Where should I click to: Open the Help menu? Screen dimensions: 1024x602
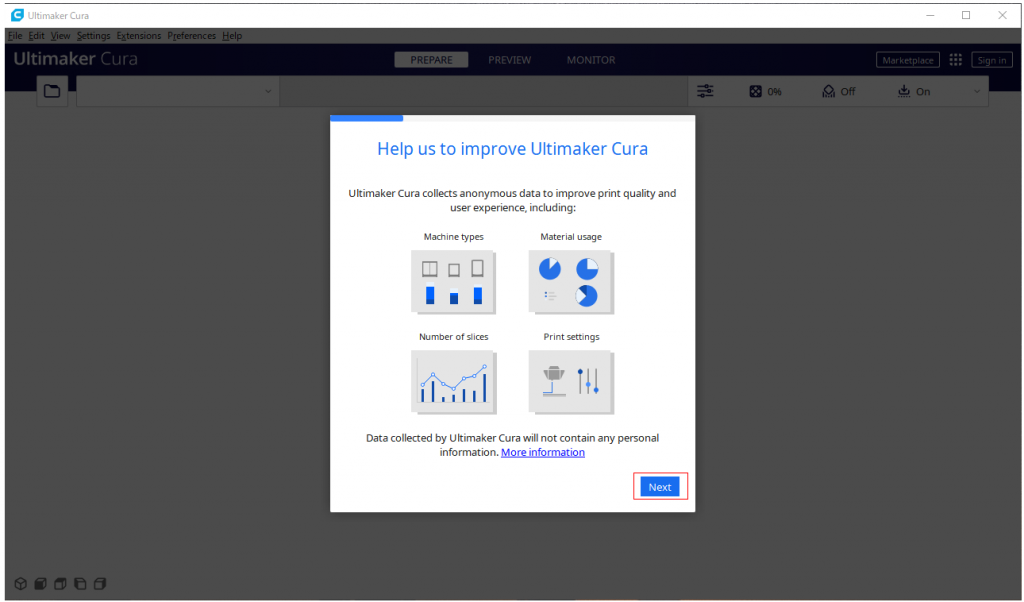coord(232,36)
